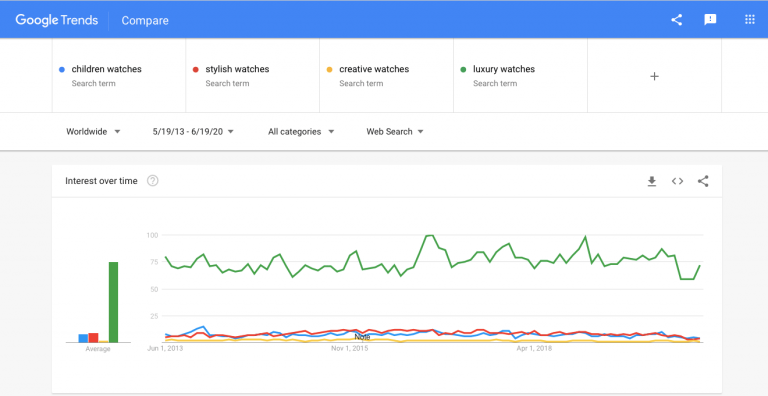Open the embed code icon for chart
The width and height of the screenshot is (768, 396).
677,181
